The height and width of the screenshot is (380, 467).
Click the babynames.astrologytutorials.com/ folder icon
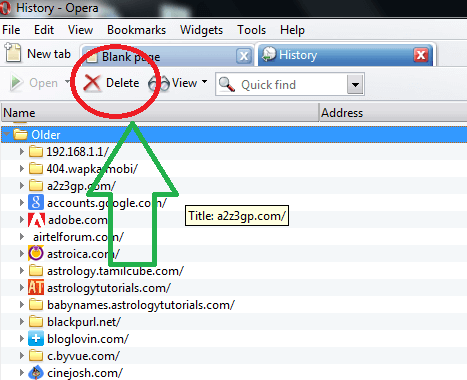pos(36,305)
